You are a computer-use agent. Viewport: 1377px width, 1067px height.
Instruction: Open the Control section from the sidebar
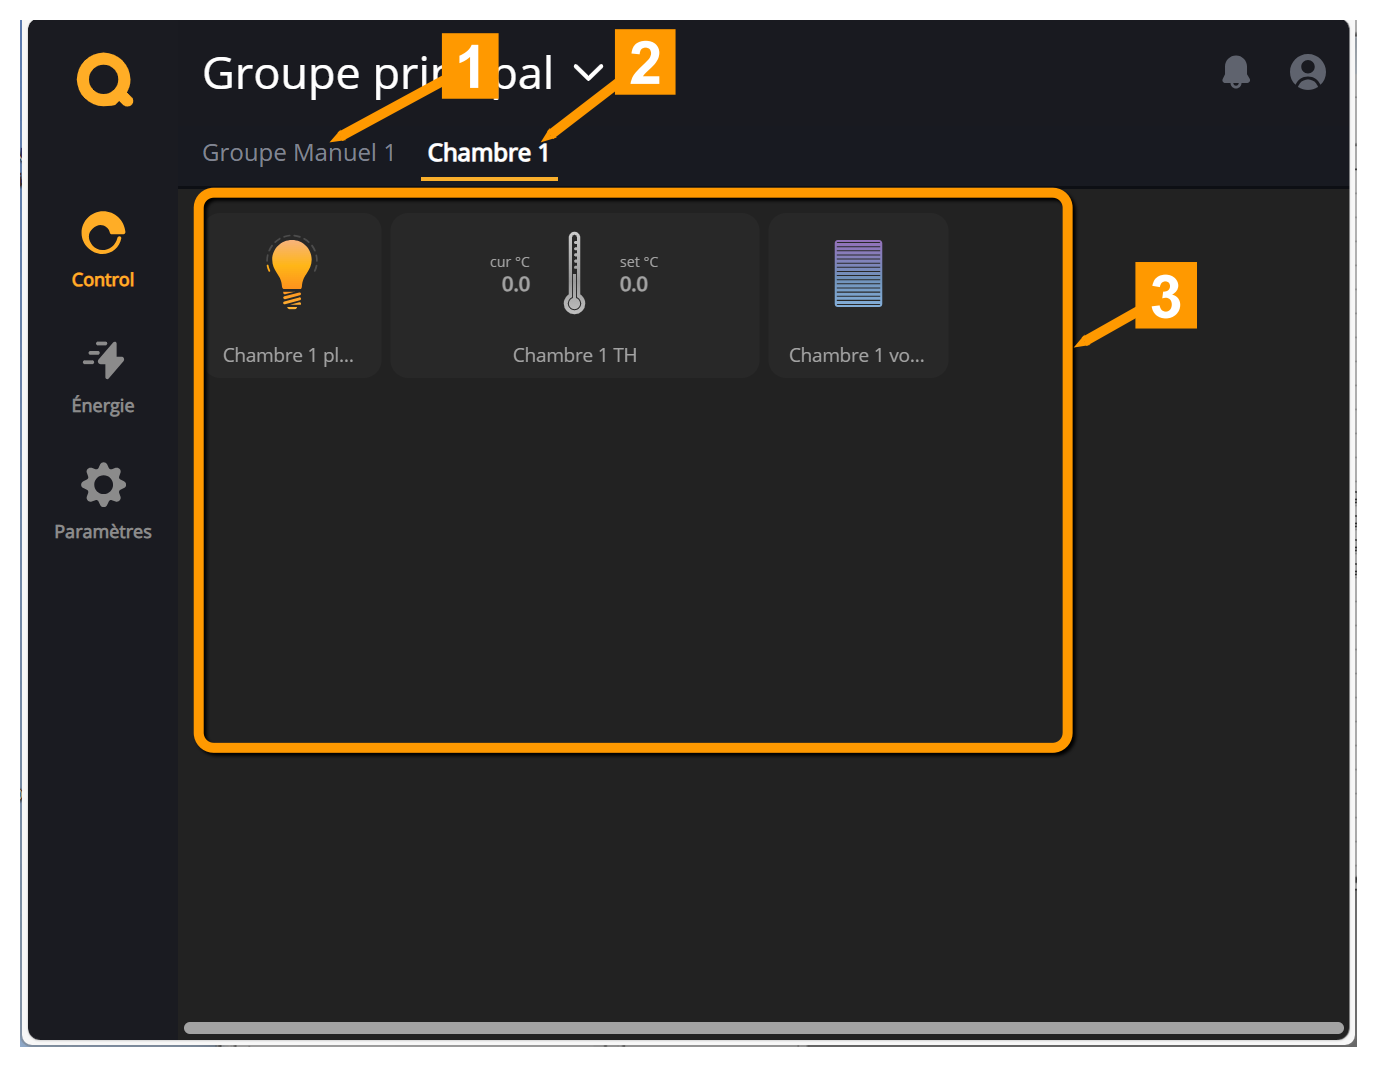pyautogui.click(x=103, y=252)
